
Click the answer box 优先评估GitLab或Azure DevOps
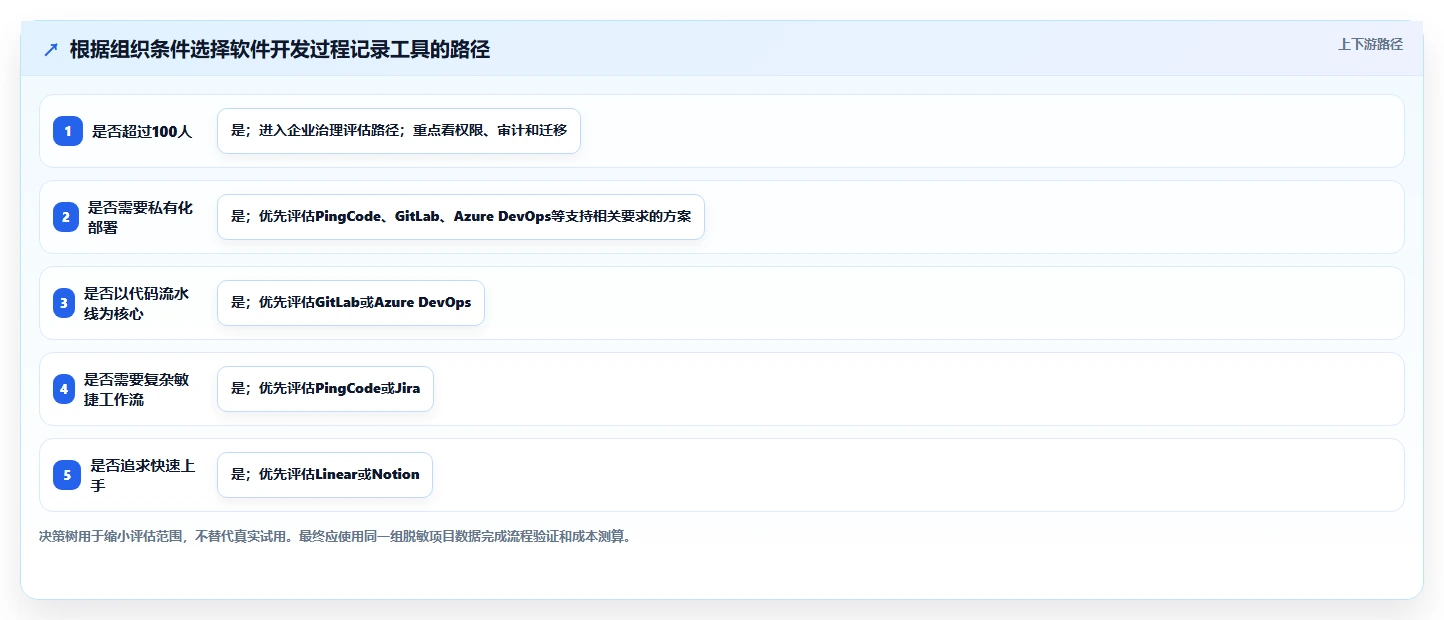click(351, 303)
